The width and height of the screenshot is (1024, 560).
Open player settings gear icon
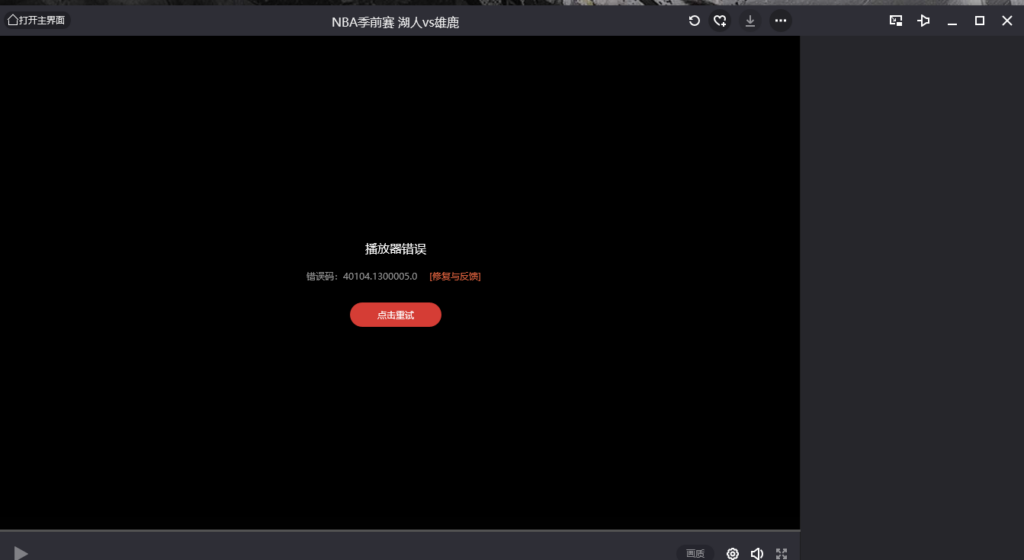pos(732,553)
